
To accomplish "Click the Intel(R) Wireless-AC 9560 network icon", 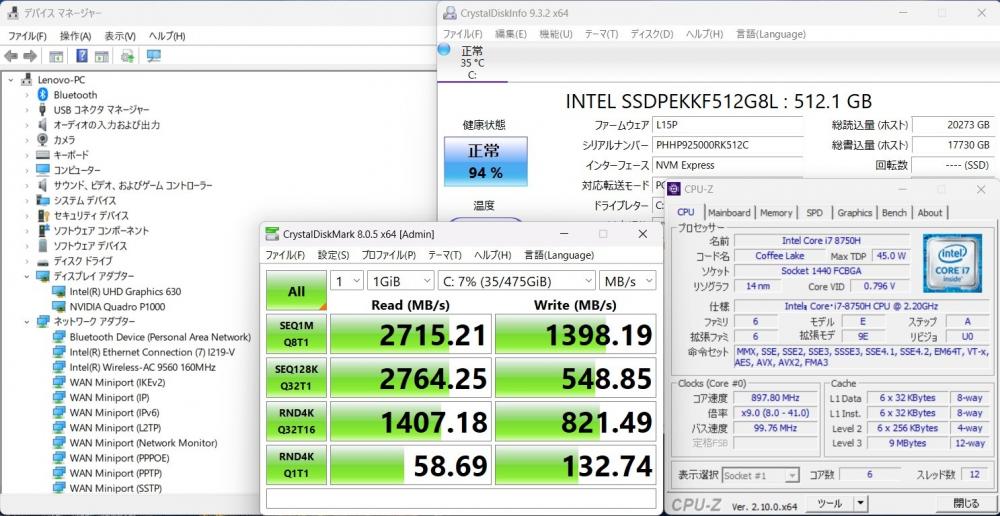I will [59, 367].
